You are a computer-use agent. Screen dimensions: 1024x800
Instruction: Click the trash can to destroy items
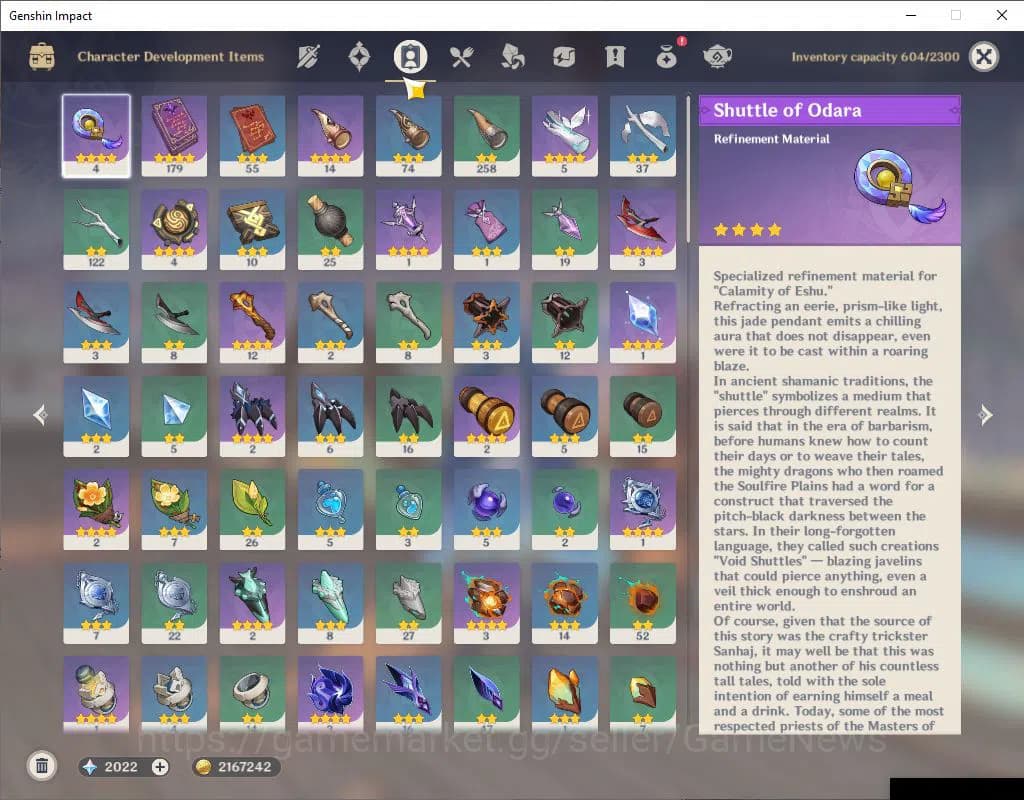tap(41, 765)
